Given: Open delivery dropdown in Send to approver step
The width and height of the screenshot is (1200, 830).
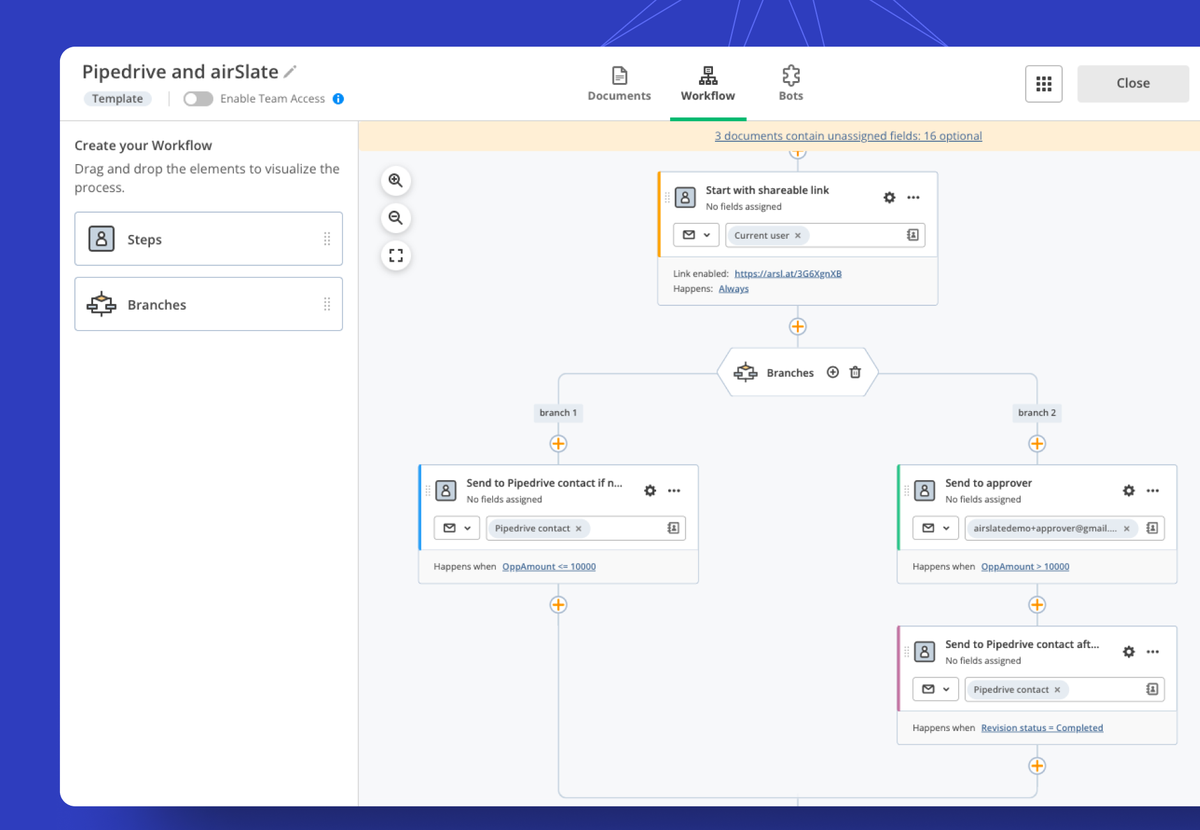Looking at the screenshot, I should (936, 528).
